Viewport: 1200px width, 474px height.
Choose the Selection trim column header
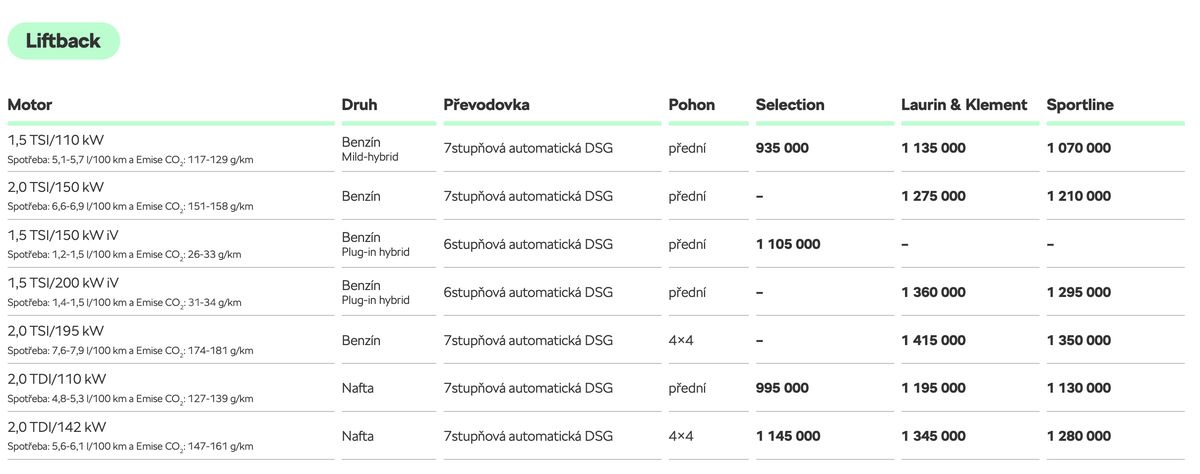pyautogui.click(x=790, y=105)
